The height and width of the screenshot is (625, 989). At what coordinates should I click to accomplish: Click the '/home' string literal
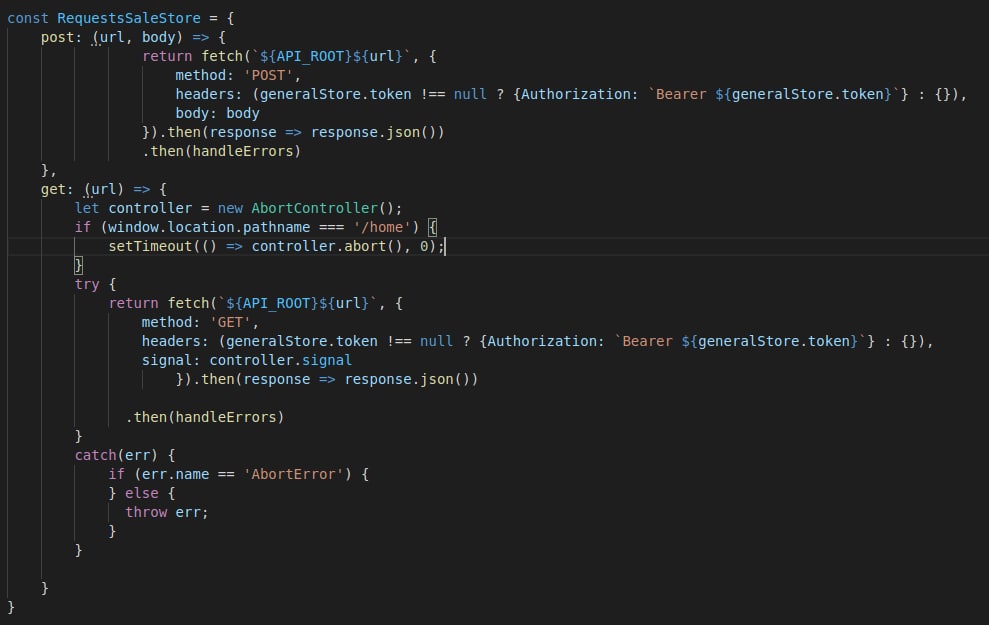[x=382, y=227]
